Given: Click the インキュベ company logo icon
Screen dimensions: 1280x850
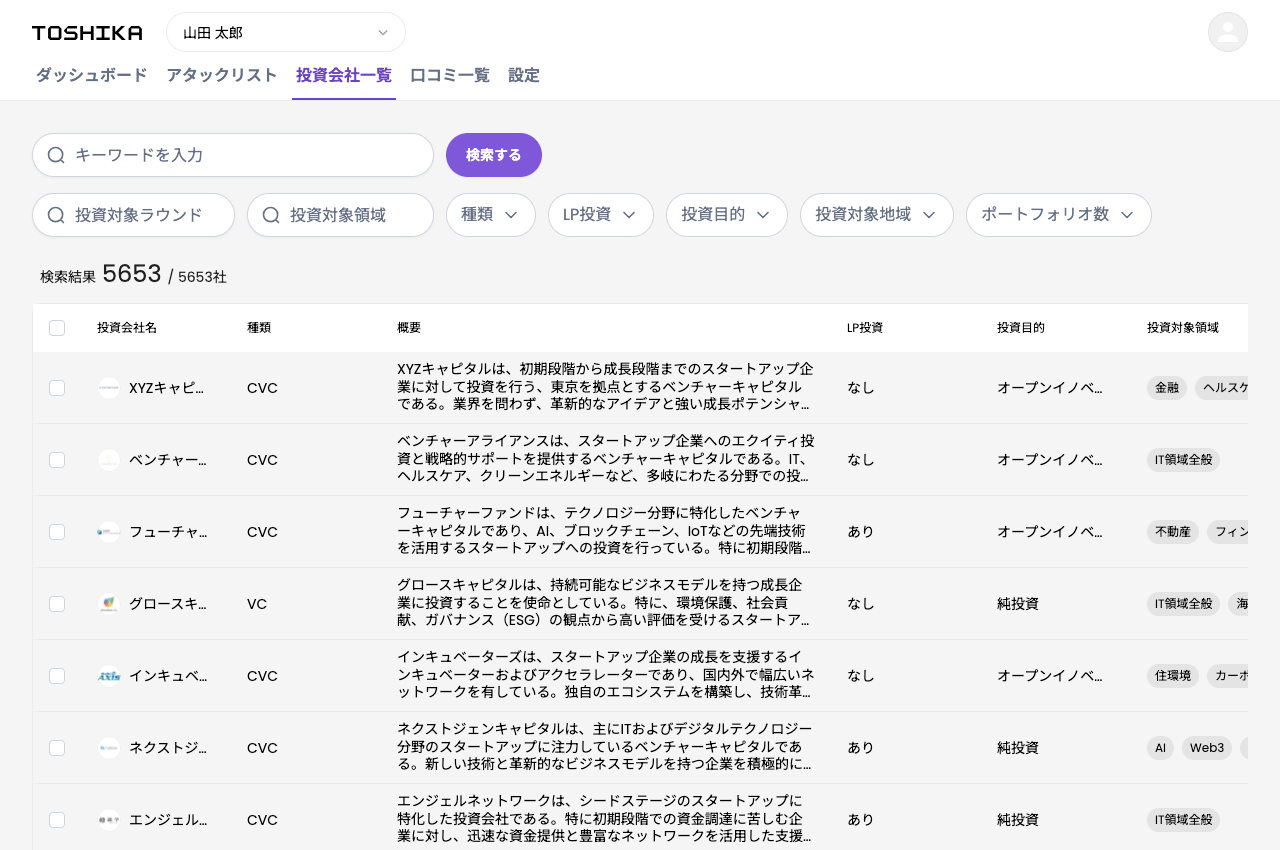Looking at the screenshot, I should tap(109, 676).
